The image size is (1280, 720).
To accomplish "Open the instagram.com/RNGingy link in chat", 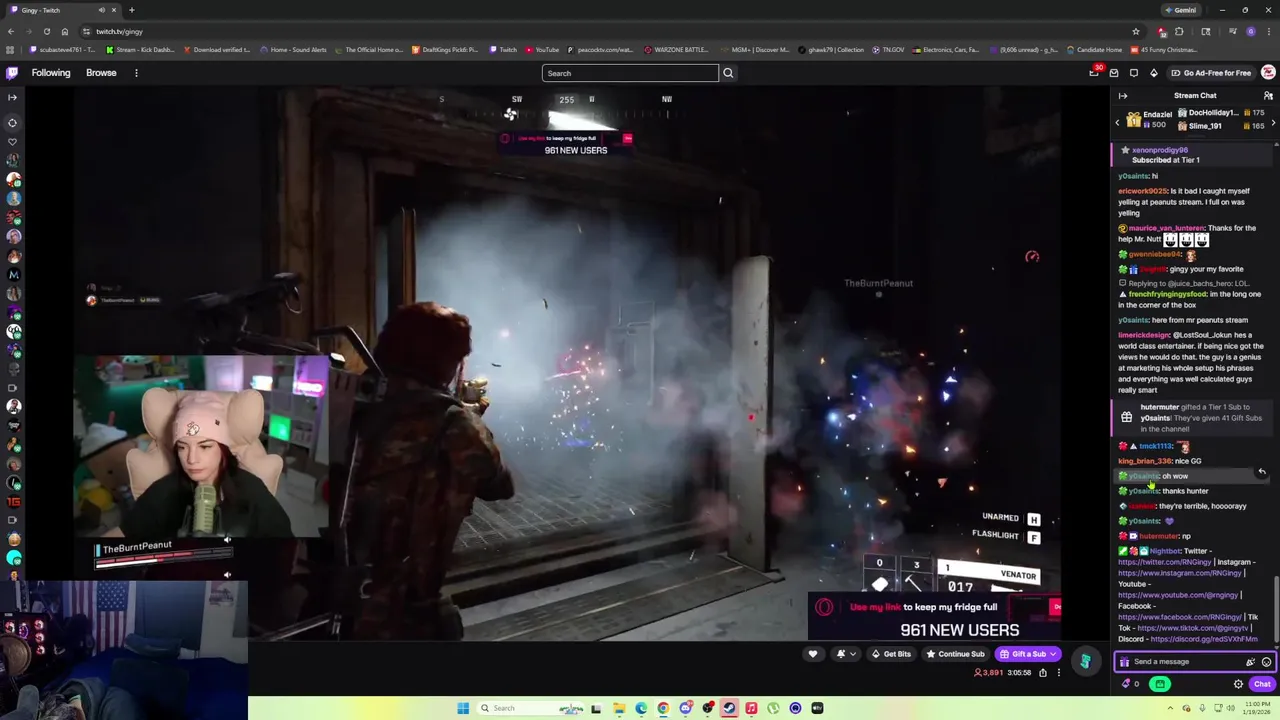I will [x=1180, y=573].
